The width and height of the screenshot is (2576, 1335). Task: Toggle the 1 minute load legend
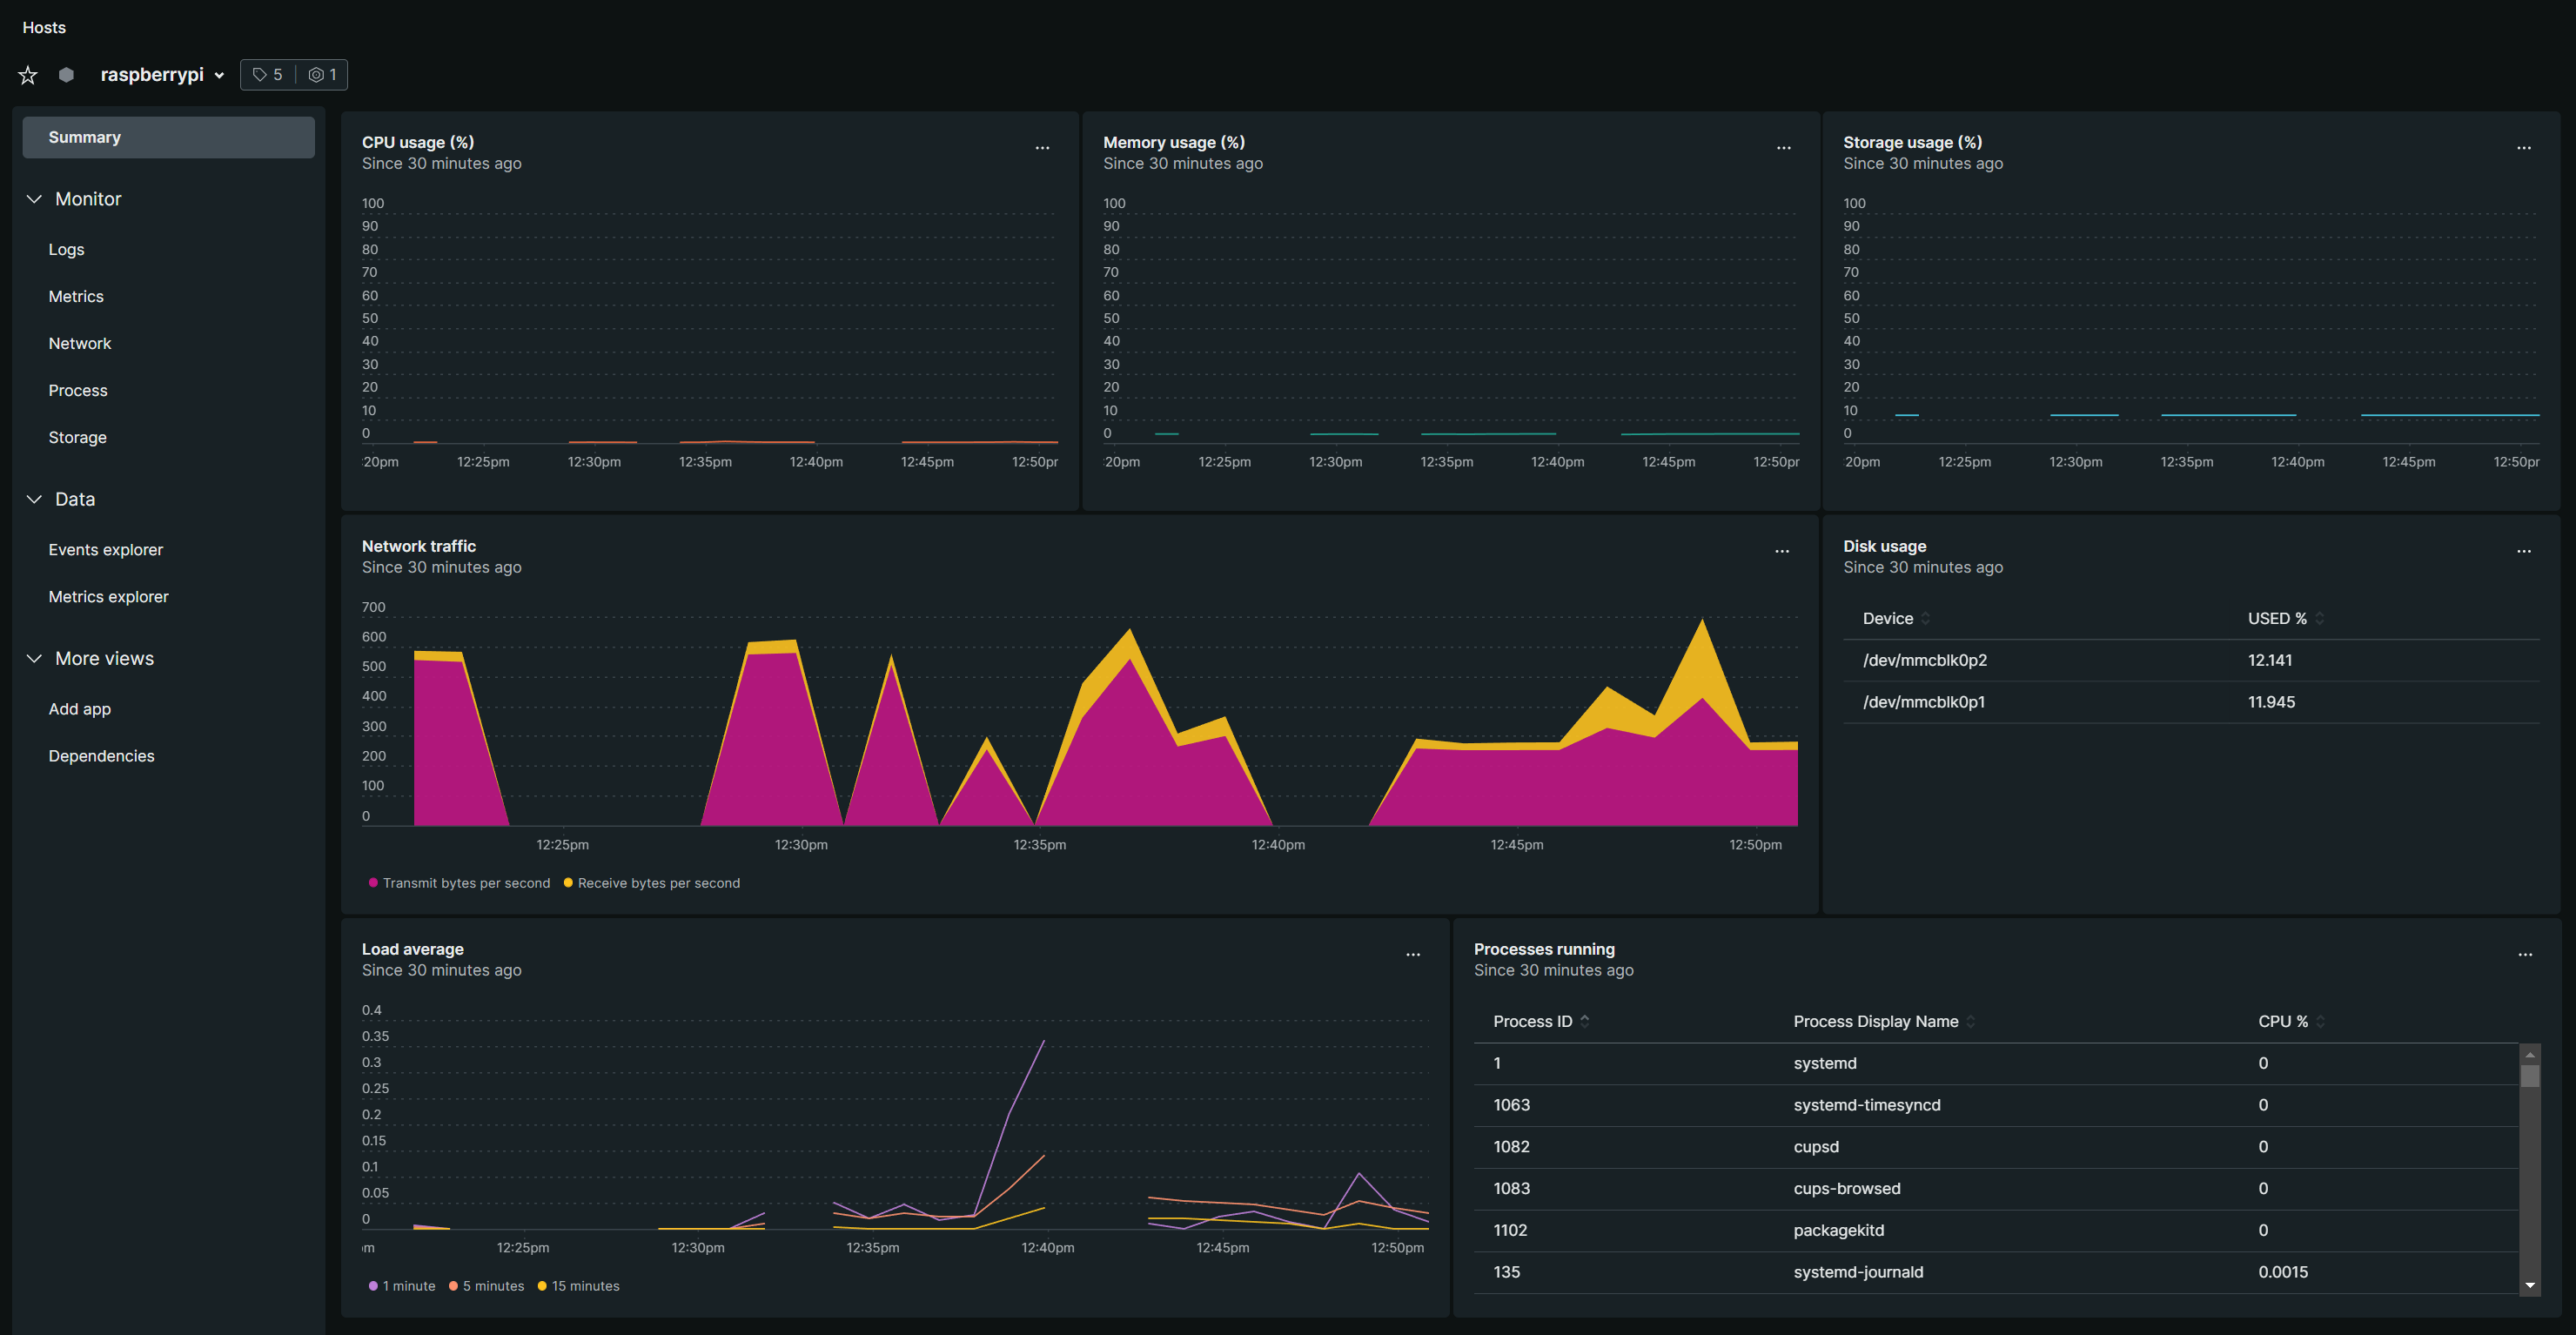(x=402, y=1286)
